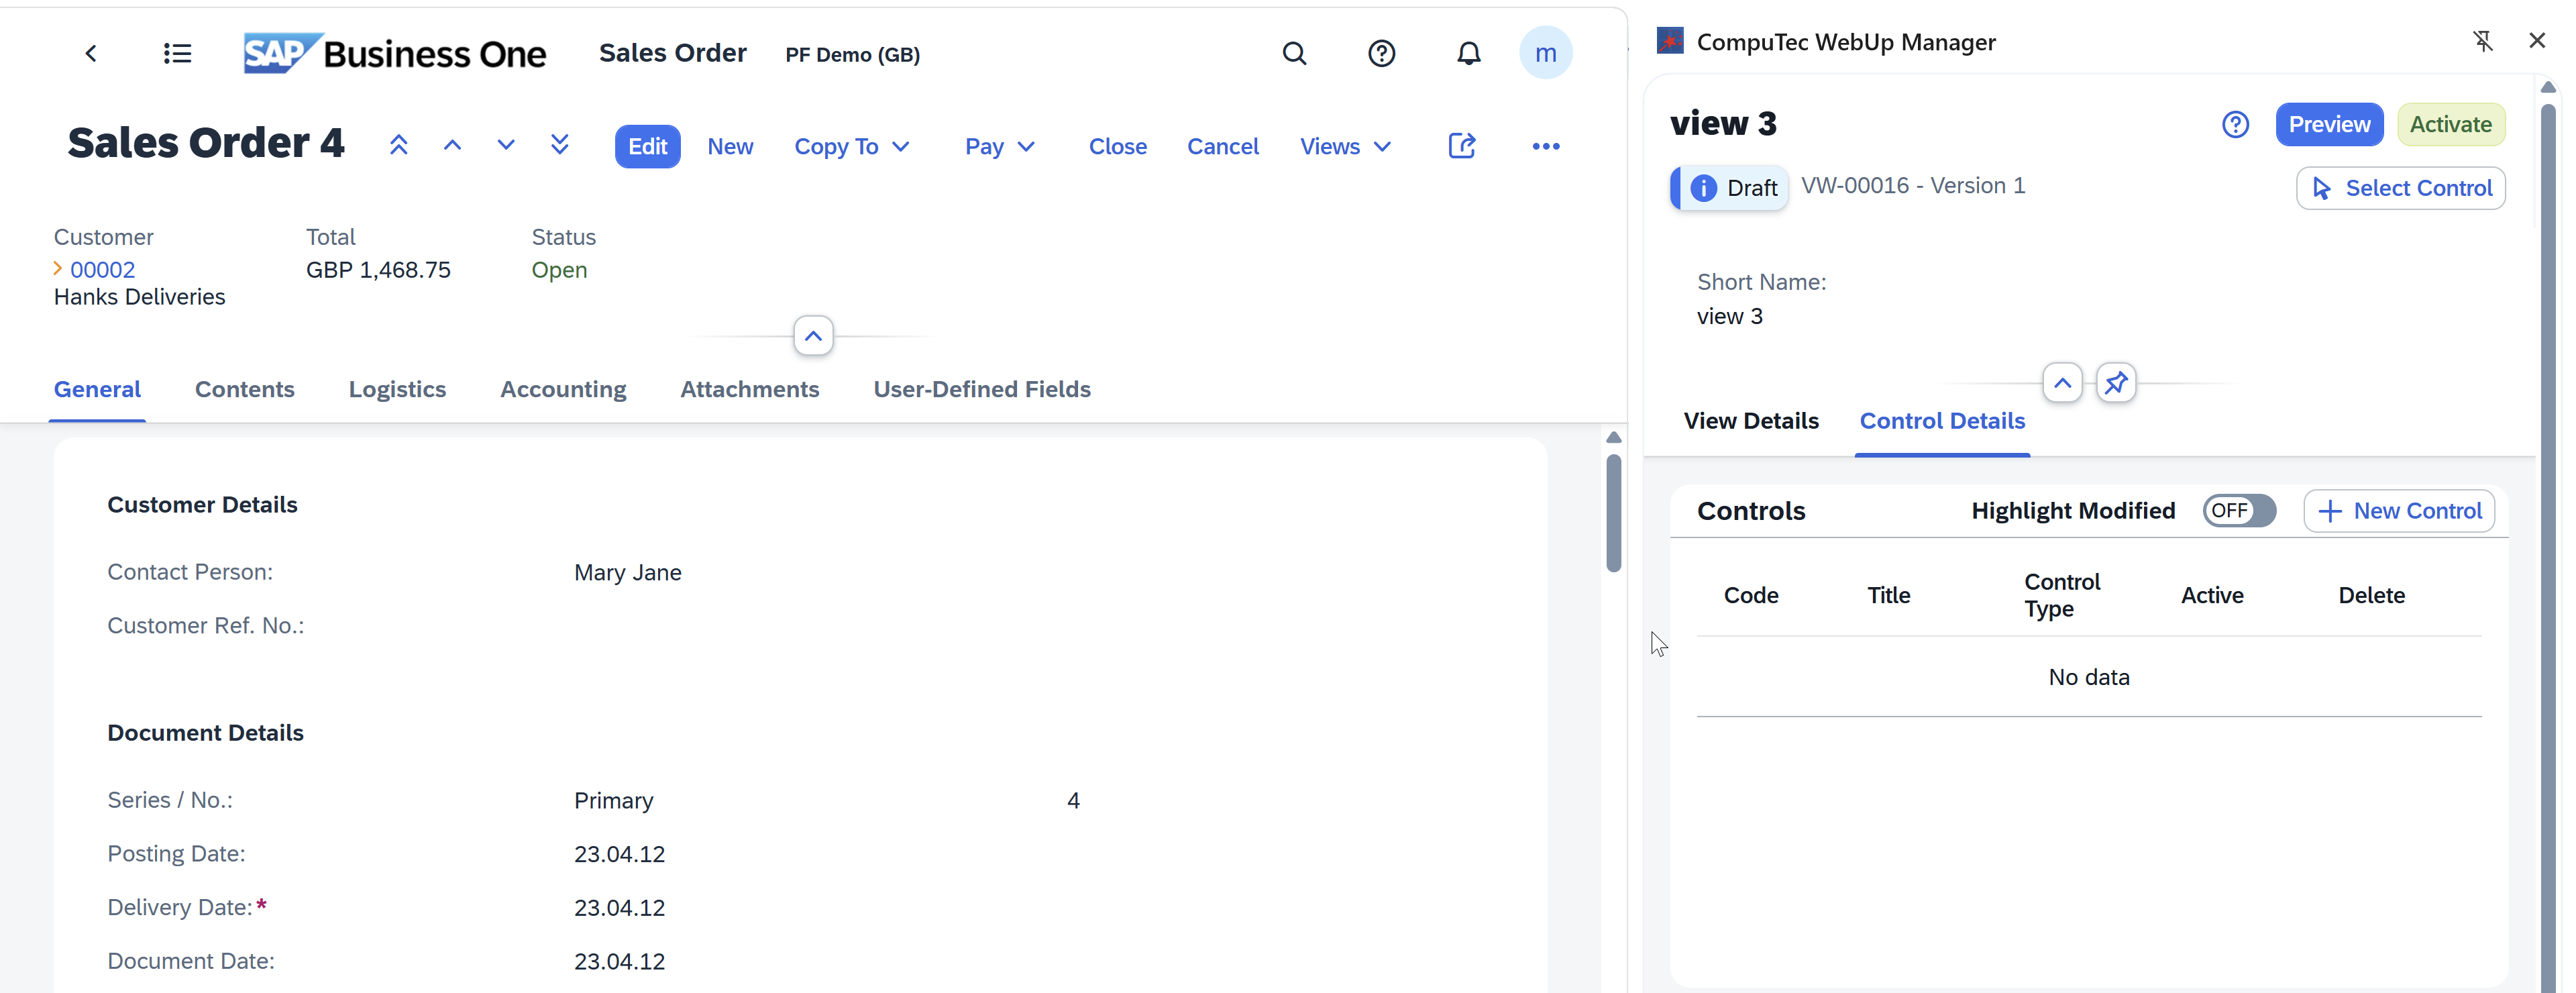Click the Cancel button
This screenshot has width=2576, height=993.
[x=1222, y=147]
